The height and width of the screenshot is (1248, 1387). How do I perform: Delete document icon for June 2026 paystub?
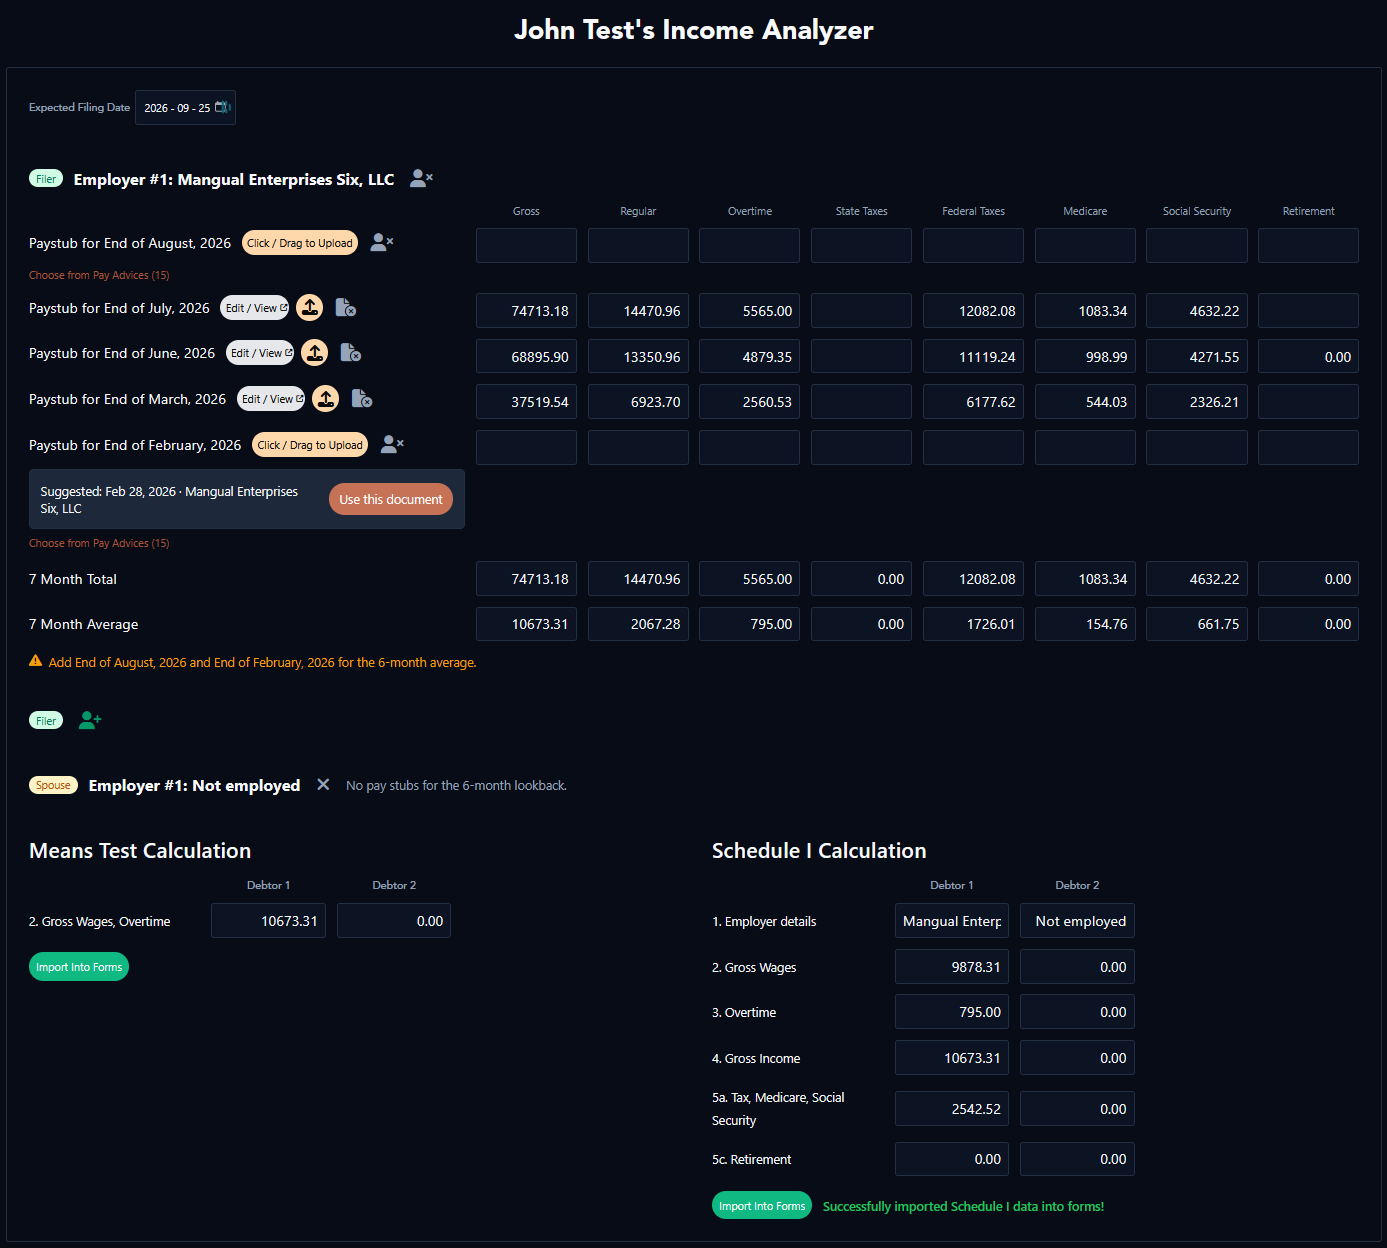coord(351,353)
